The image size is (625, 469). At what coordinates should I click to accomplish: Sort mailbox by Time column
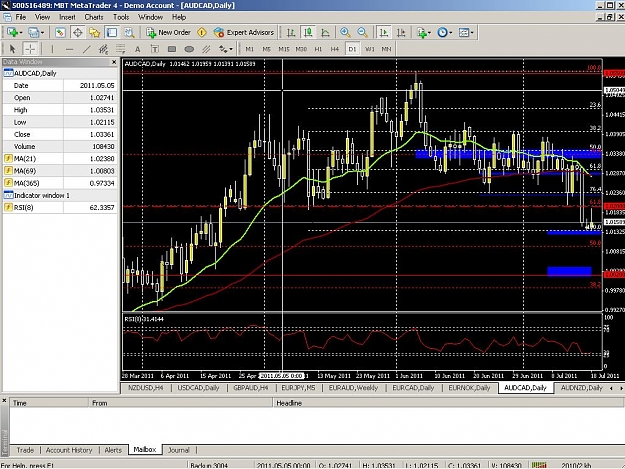pyautogui.click(x=49, y=403)
